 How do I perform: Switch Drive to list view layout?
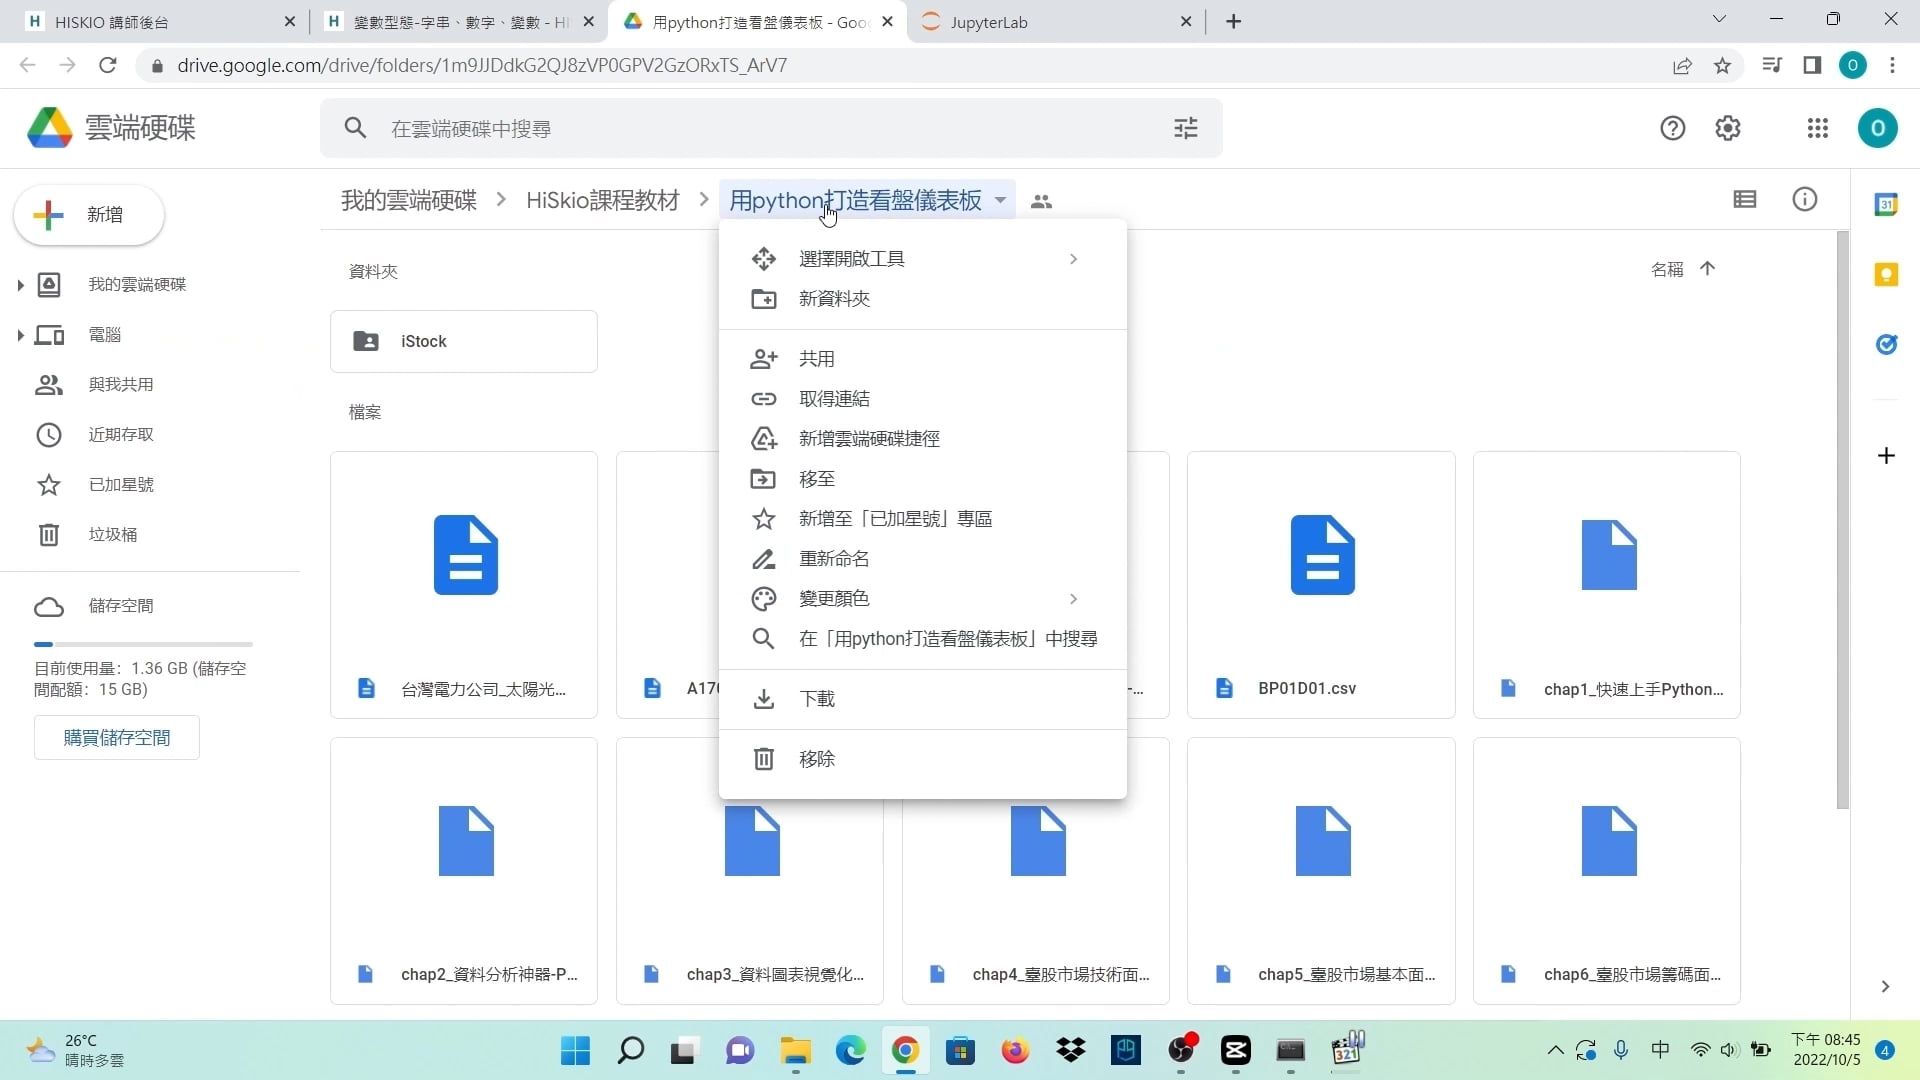[1744, 199]
